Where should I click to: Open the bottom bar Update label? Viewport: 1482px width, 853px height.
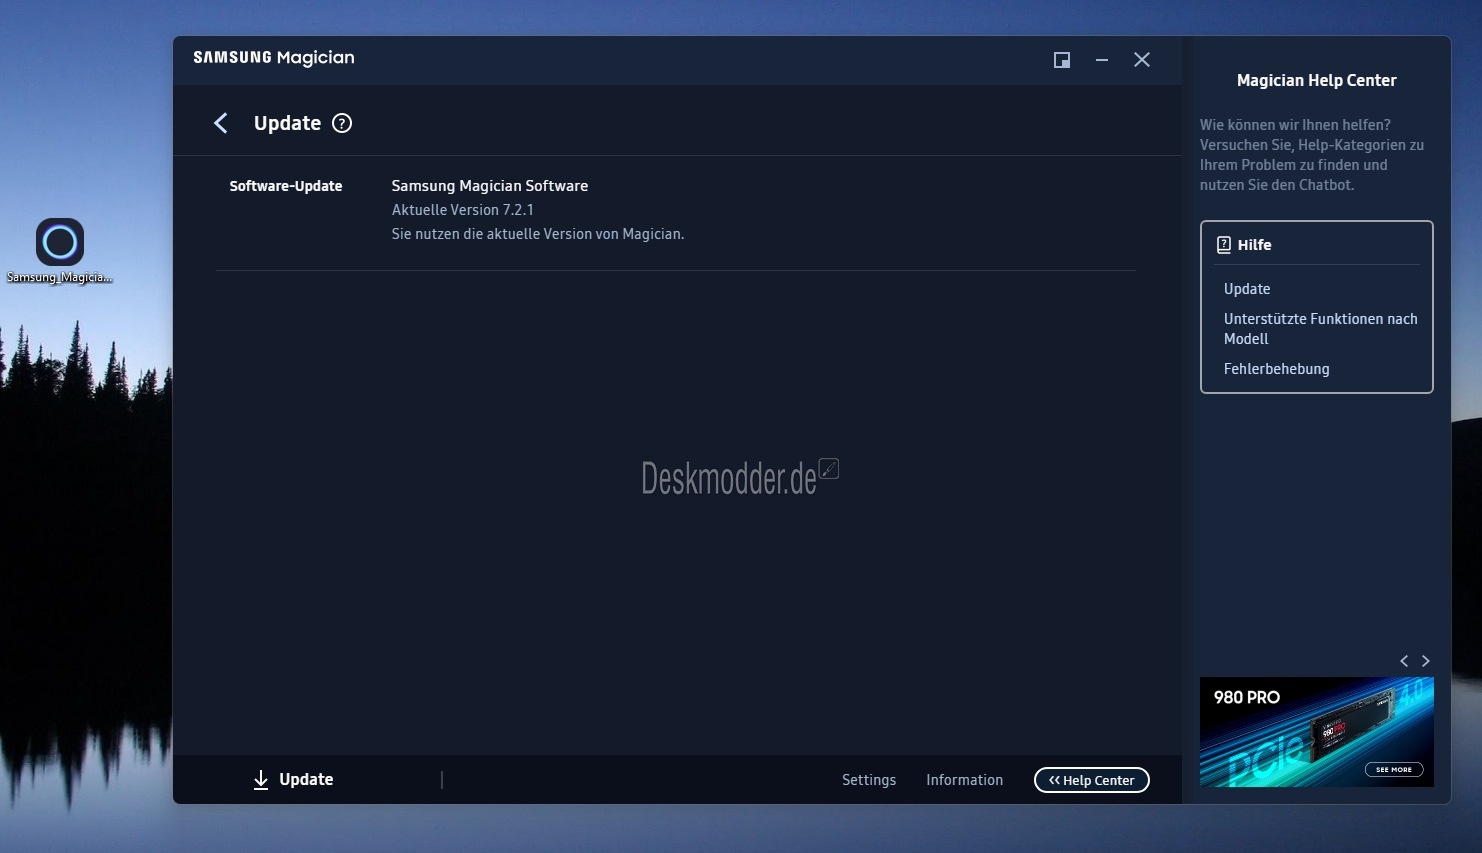click(x=306, y=779)
